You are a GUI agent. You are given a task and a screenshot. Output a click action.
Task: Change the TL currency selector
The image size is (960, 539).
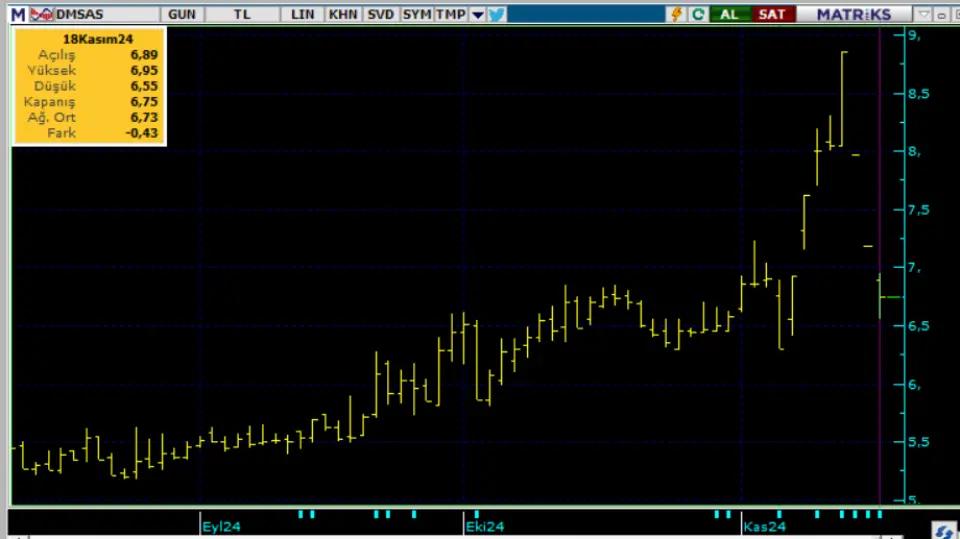point(242,14)
